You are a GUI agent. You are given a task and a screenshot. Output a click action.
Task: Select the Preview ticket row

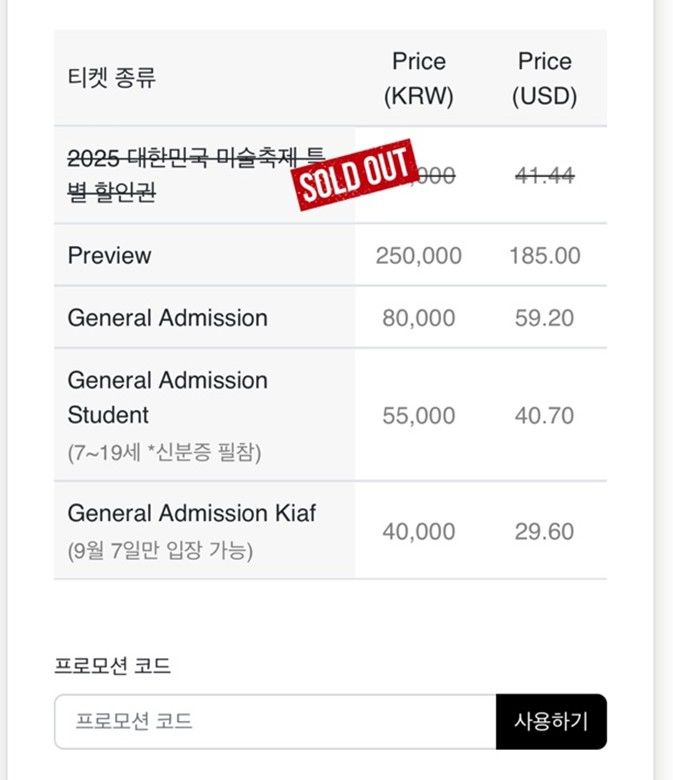click(330, 255)
